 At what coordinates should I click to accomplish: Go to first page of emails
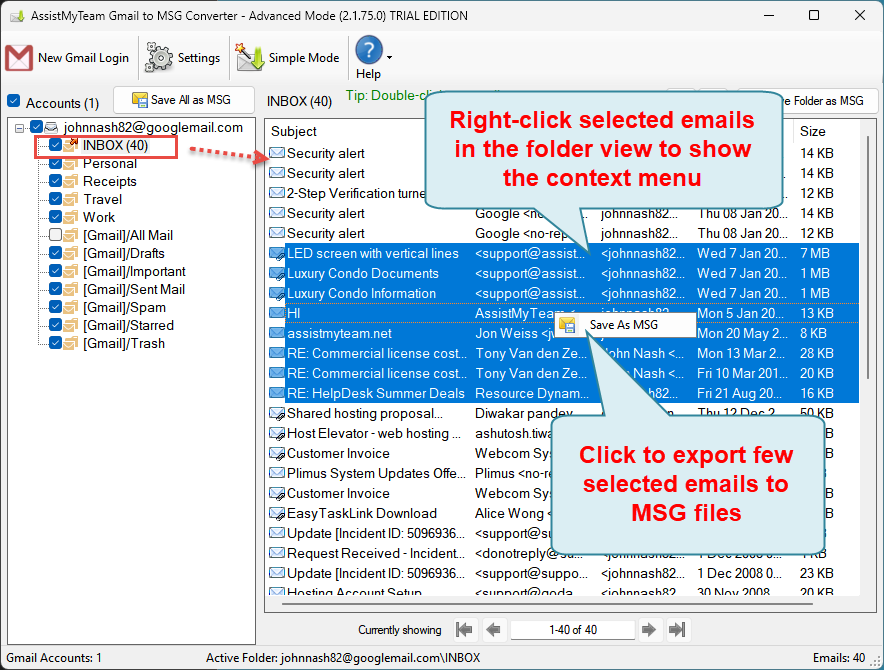pyautogui.click(x=465, y=629)
